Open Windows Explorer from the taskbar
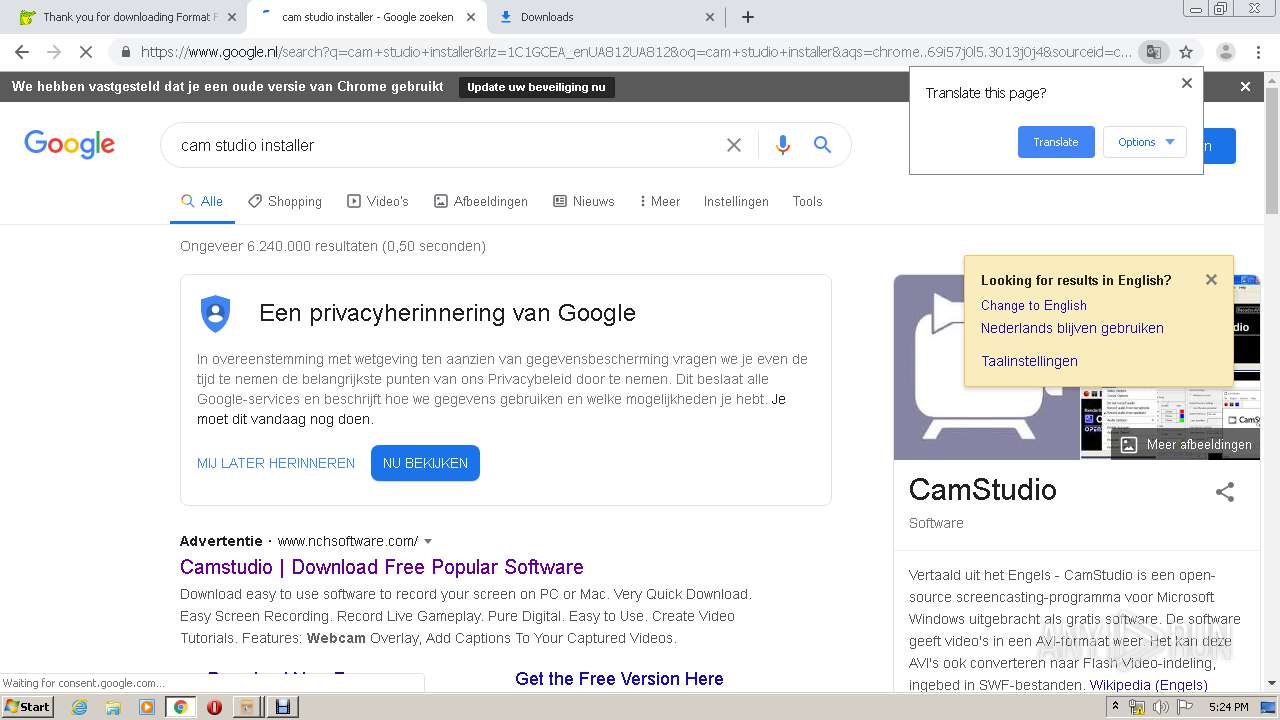Viewport: 1280px width, 720px height. [113, 707]
